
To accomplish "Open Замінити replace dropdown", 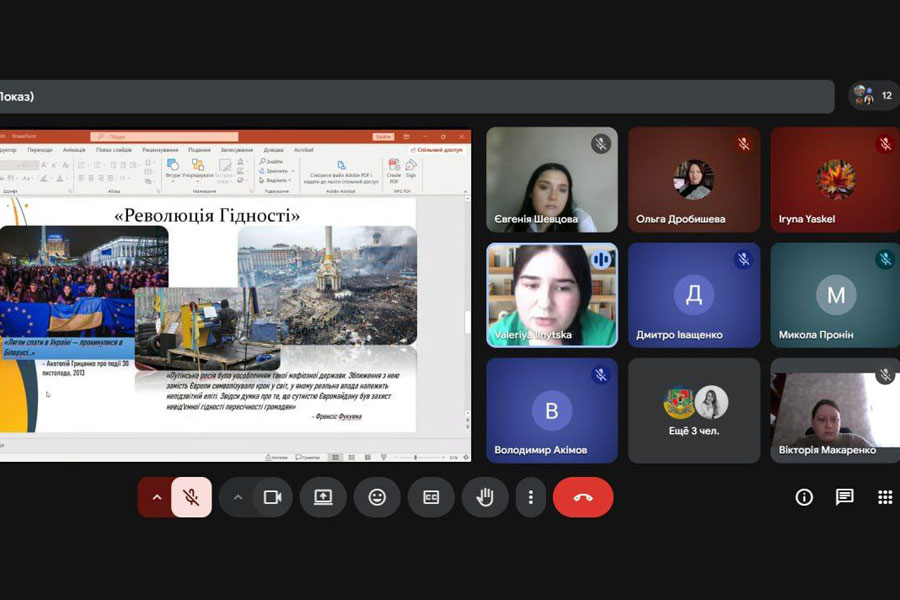I will [276, 171].
